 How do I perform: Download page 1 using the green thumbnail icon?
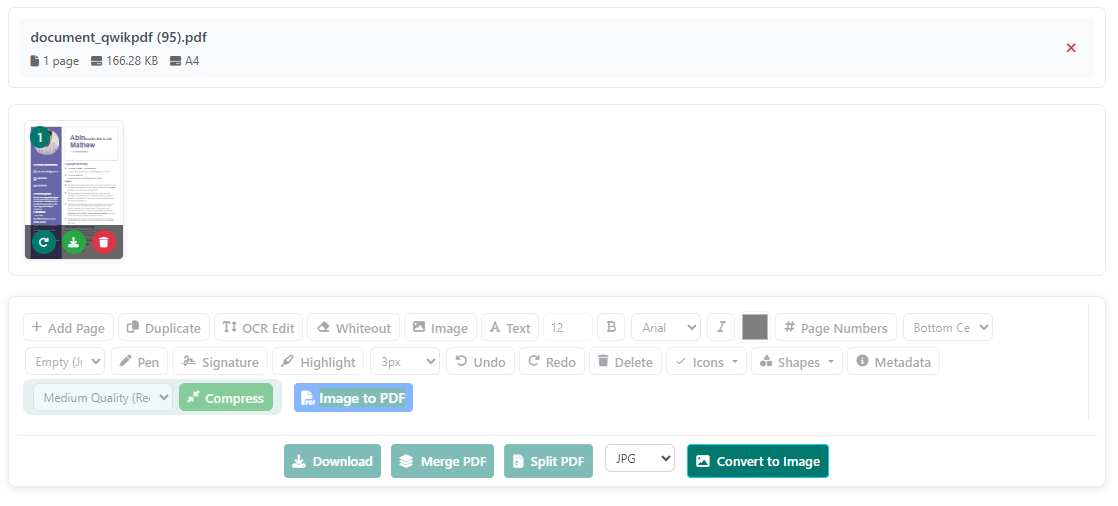[x=73, y=242]
